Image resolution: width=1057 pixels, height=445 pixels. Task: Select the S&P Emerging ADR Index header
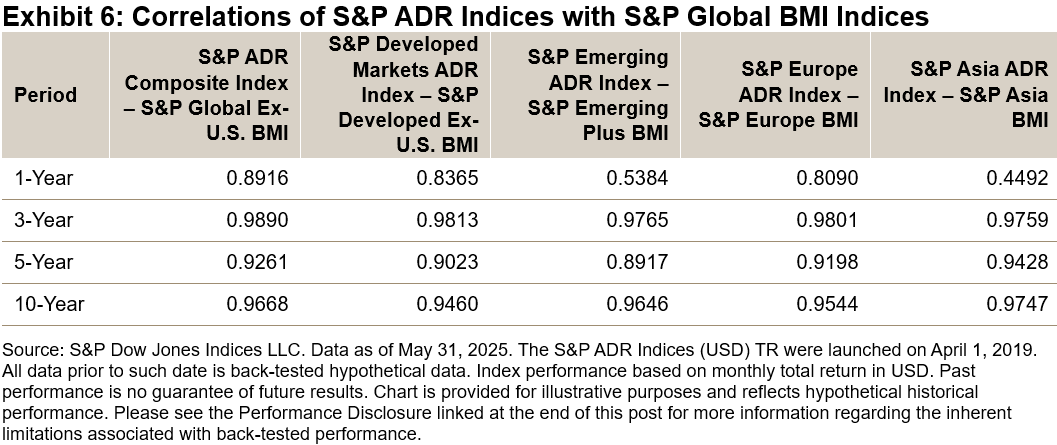click(x=597, y=95)
